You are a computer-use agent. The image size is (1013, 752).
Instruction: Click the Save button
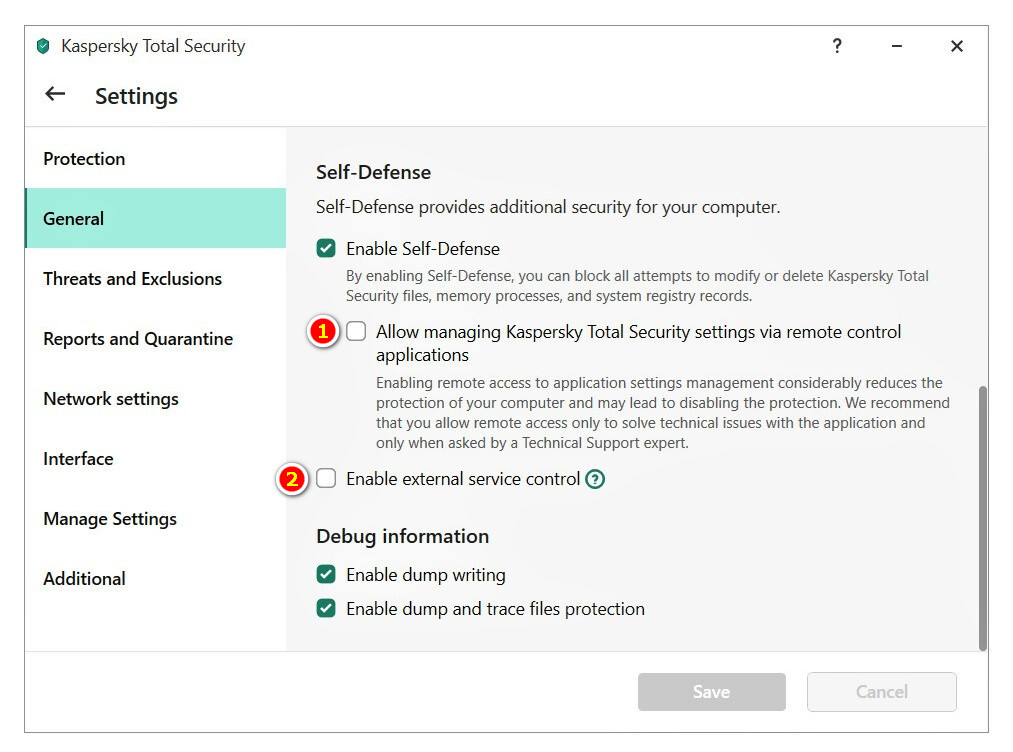(x=711, y=692)
